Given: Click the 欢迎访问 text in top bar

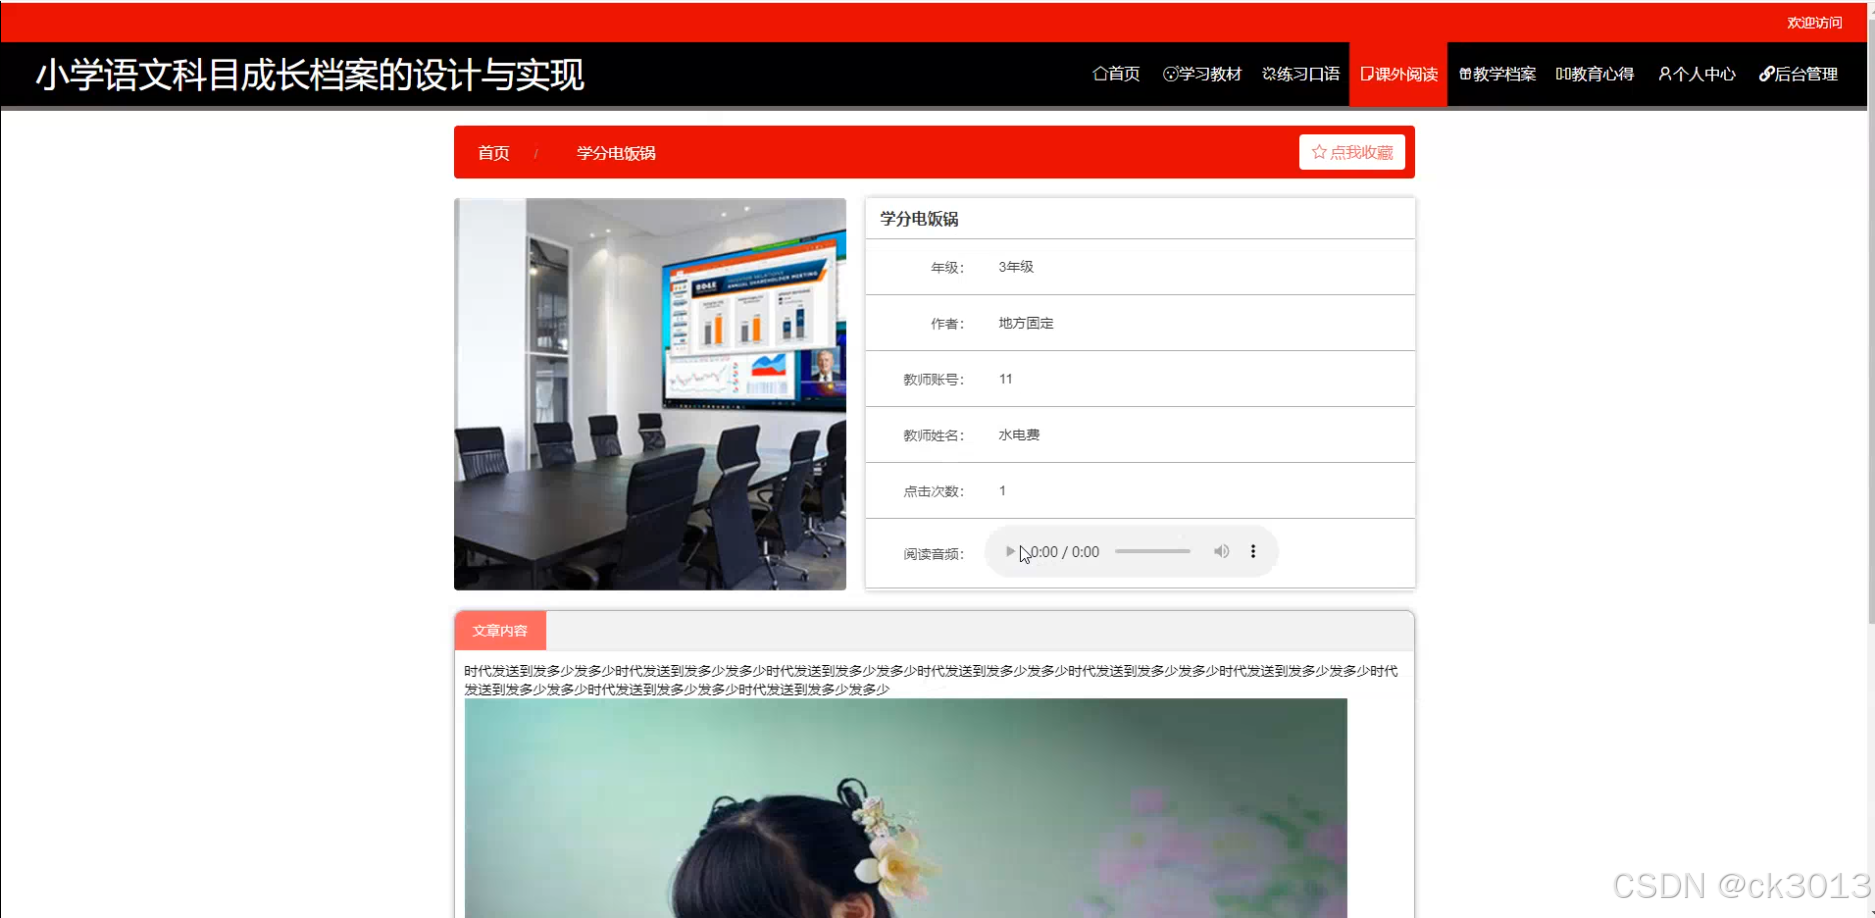Looking at the screenshot, I should coord(1814,22).
